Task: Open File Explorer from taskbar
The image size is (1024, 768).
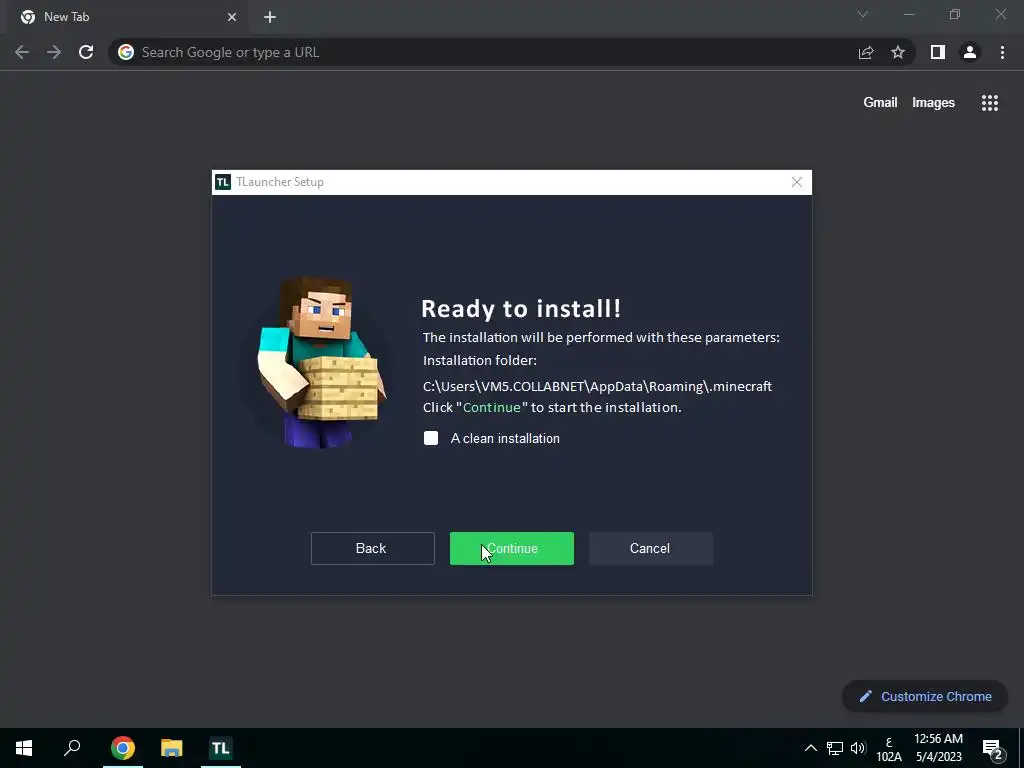Action: [x=172, y=748]
